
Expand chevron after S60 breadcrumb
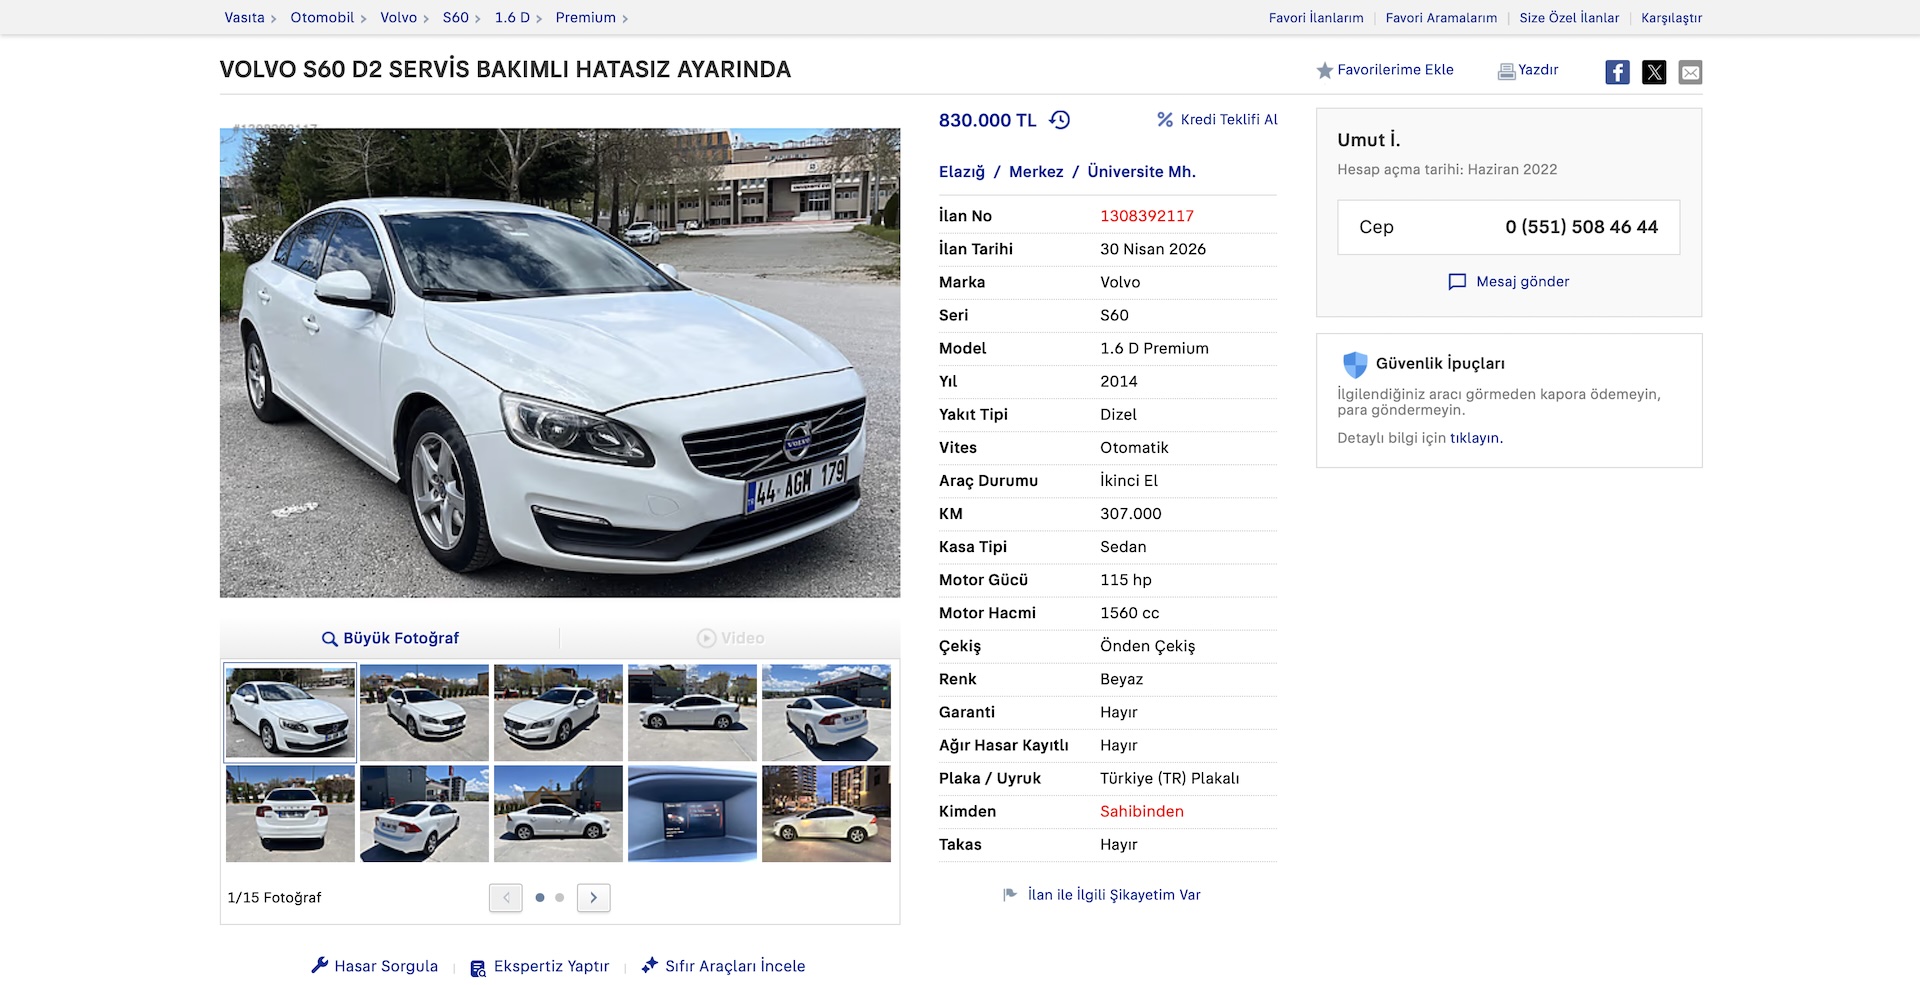[x=478, y=19]
